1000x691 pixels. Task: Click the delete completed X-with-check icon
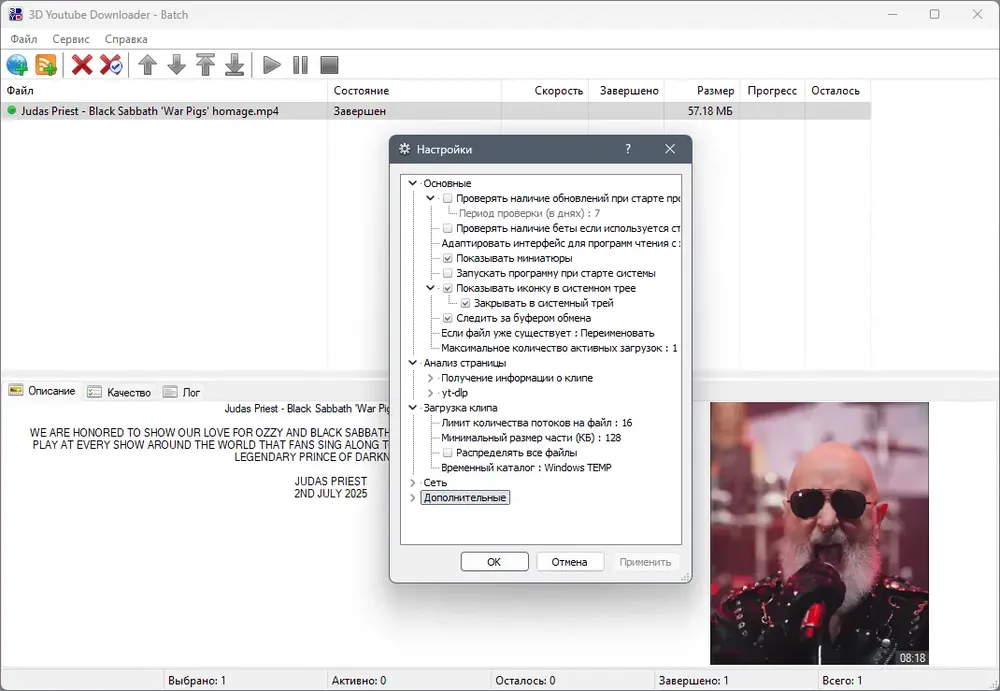pyautogui.click(x=111, y=65)
